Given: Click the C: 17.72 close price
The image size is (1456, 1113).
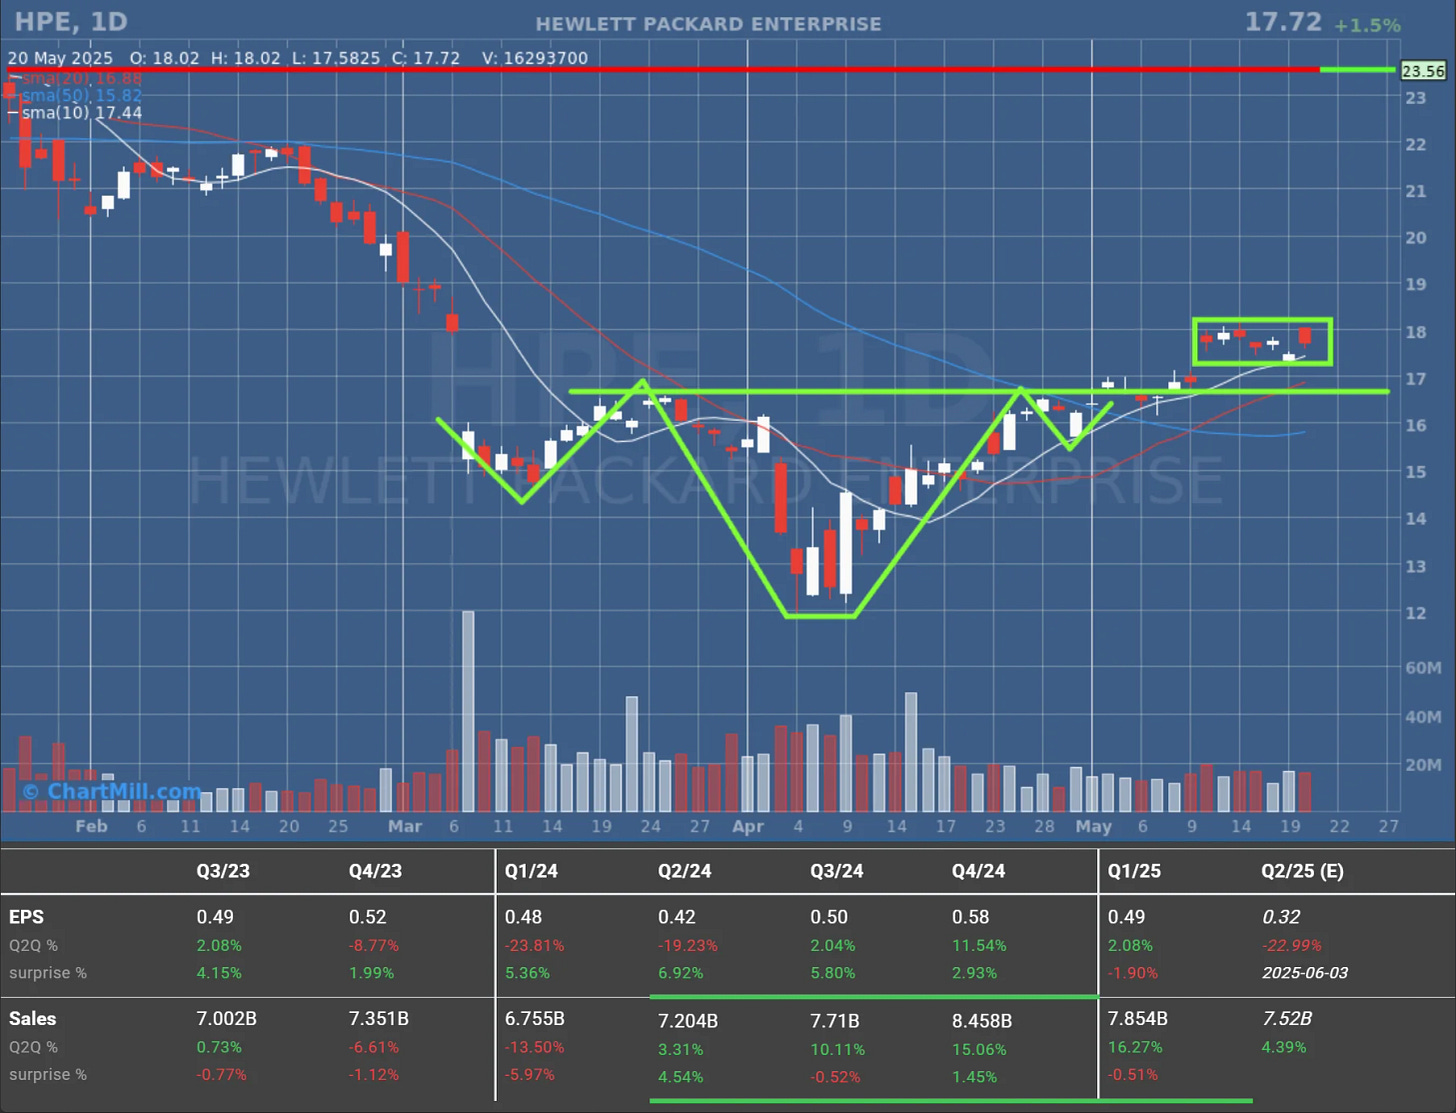Looking at the screenshot, I should (426, 58).
